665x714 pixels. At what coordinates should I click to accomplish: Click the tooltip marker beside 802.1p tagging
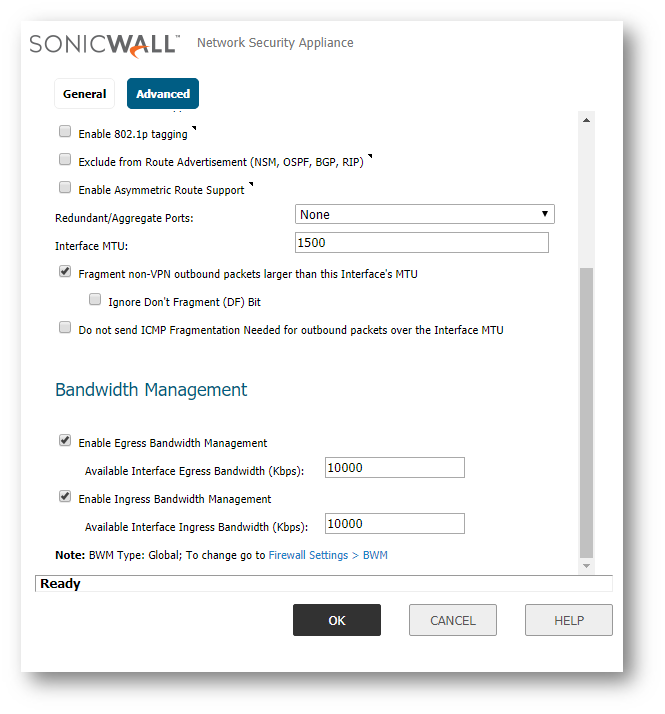(x=194, y=128)
